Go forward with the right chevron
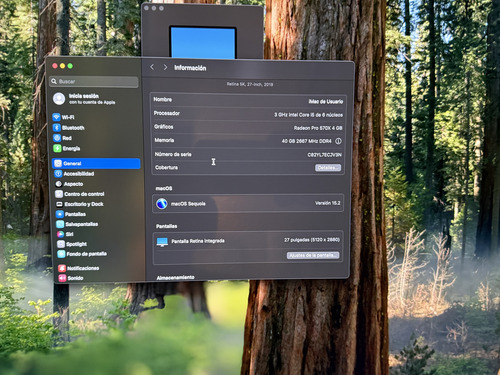This screenshot has height=375, width=500. click(x=165, y=67)
